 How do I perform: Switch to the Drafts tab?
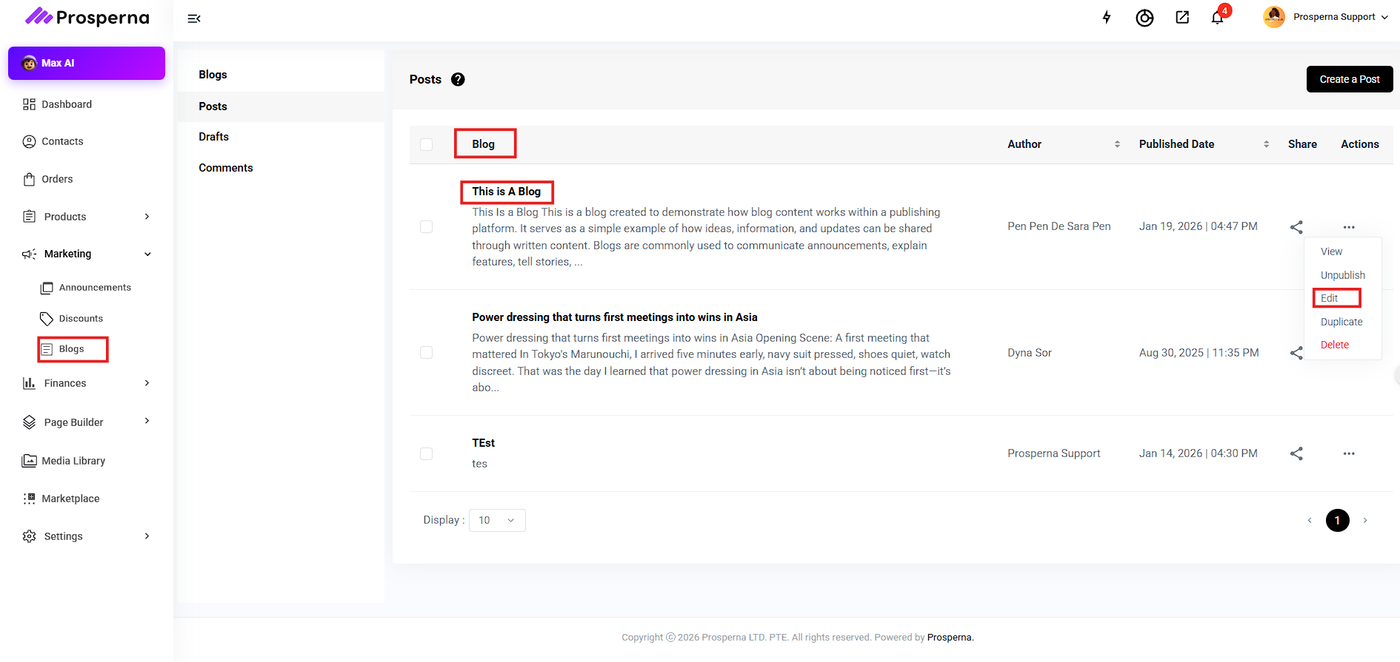(x=214, y=137)
